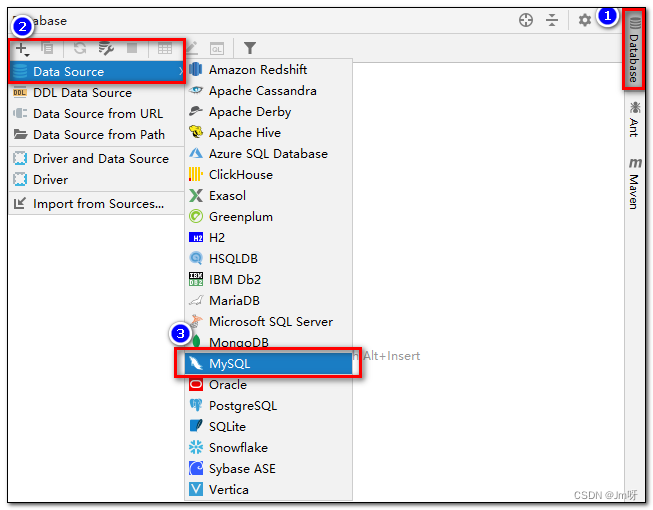
Task: Select ClickHouse data source
Action: tap(269, 174)
